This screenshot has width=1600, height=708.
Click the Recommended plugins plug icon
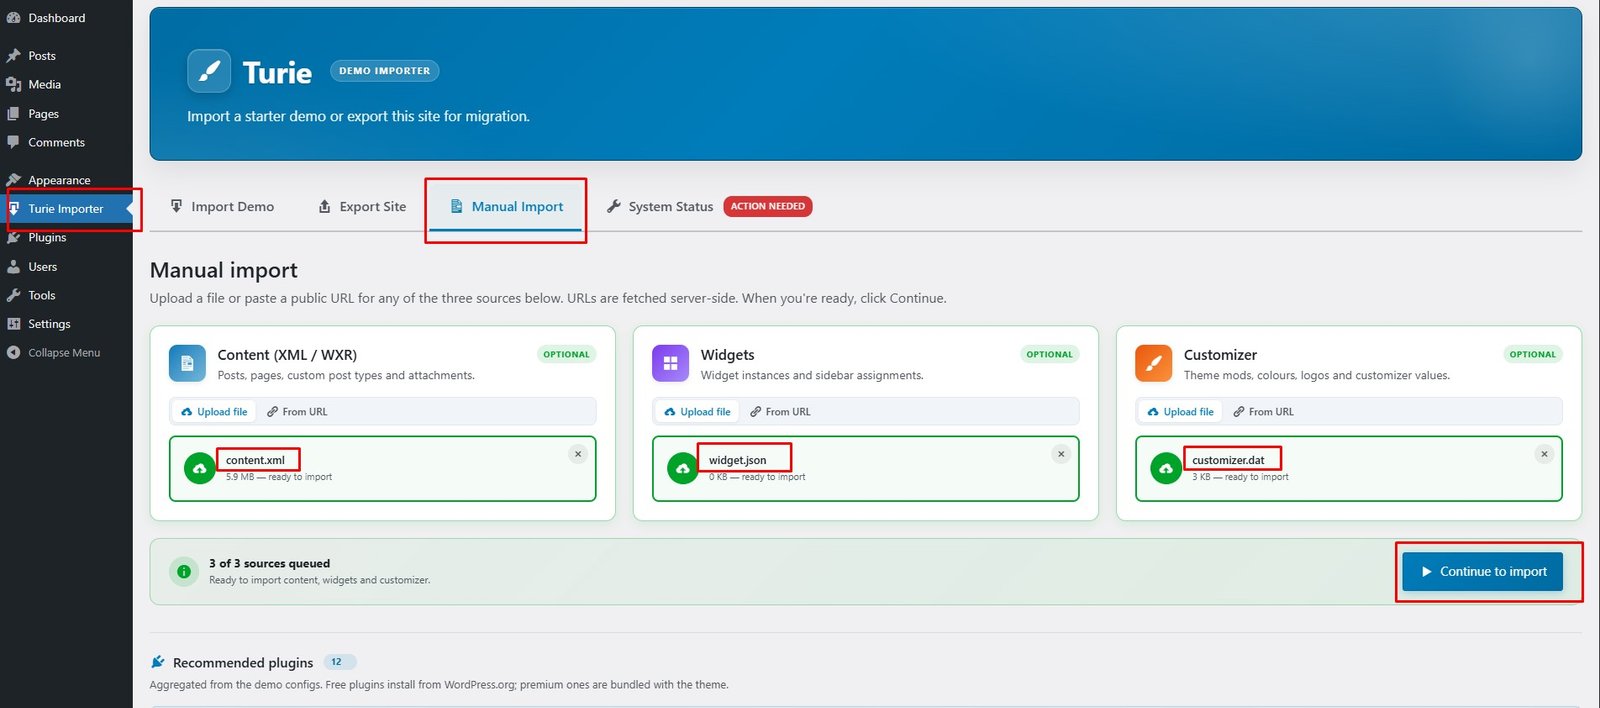coord(158,662)
